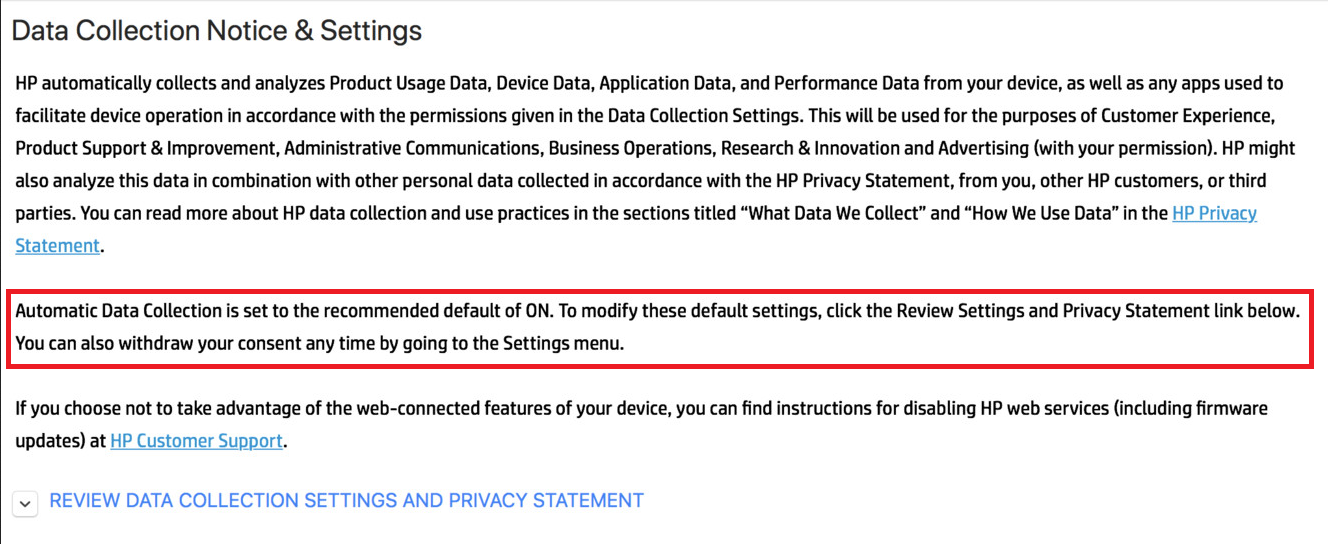Open Review Data Collection Settings and Privacy Statement
The image size is (1328, 544).
pos(346,500)
